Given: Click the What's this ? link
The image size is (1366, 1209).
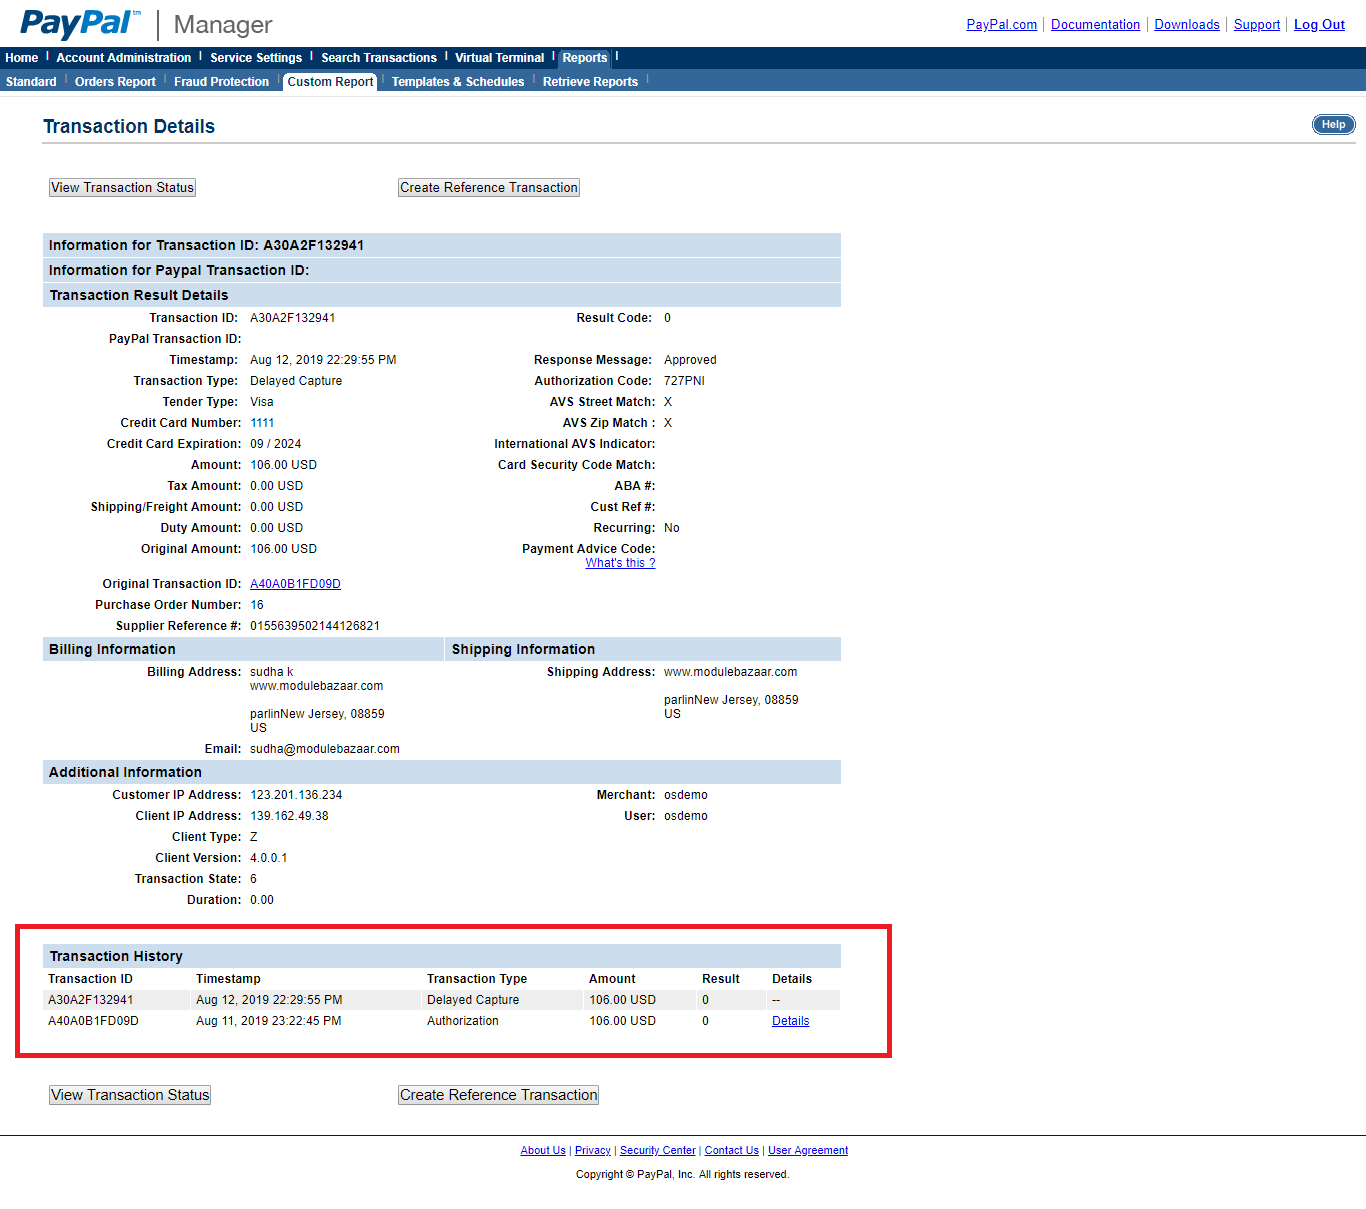Looking at the screenshot, I should 620,563.
